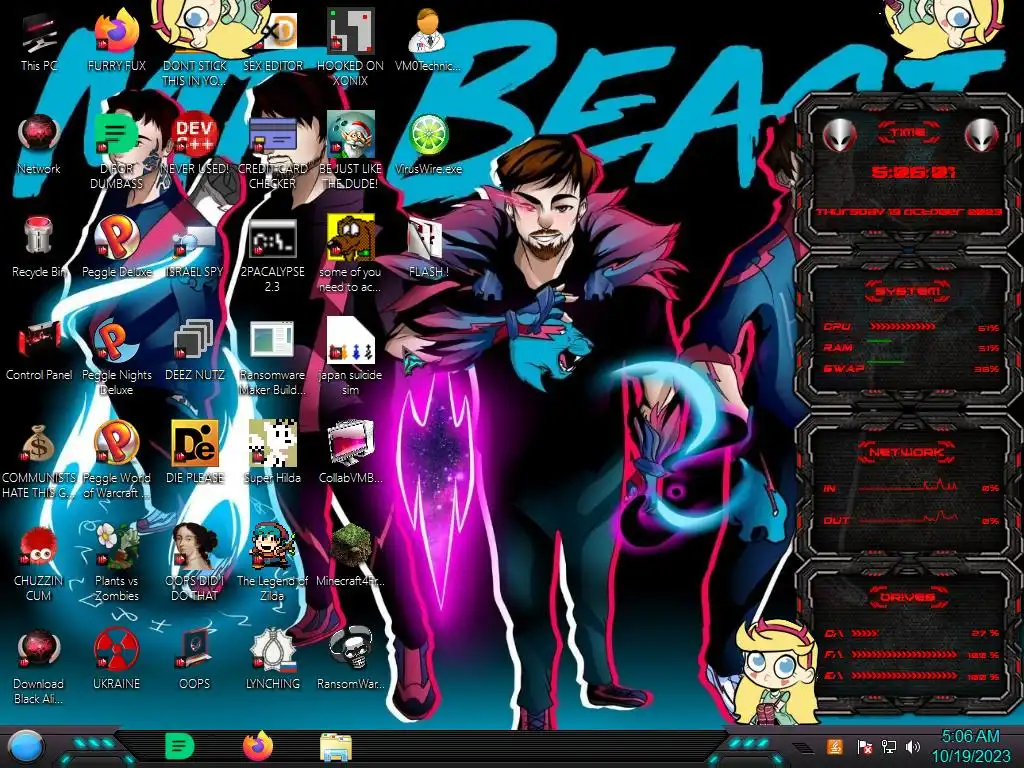The height and width of the screenshot is (768, 1024).
Task: Open the Recycle Bin
Action: coord(39,248)
